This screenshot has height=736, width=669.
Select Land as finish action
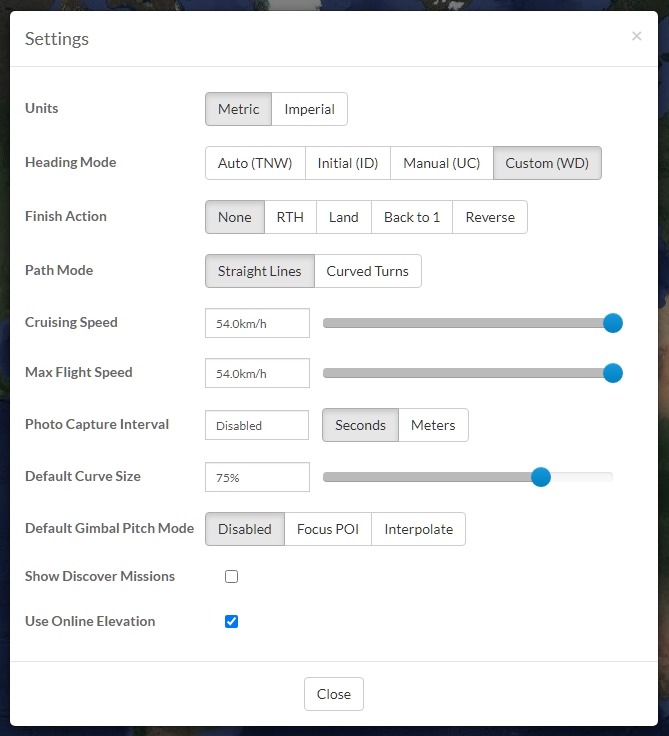pyautogui.click(x=344, y=217)
